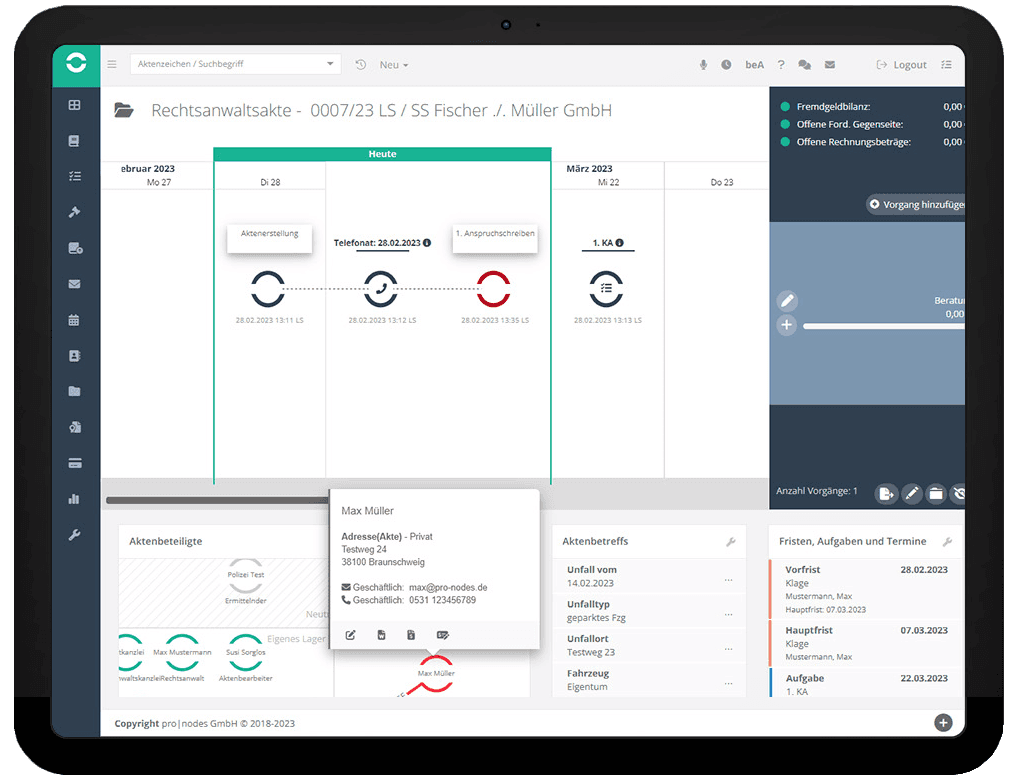Click the email address max@pro-nodes.de

coord(448,587)
